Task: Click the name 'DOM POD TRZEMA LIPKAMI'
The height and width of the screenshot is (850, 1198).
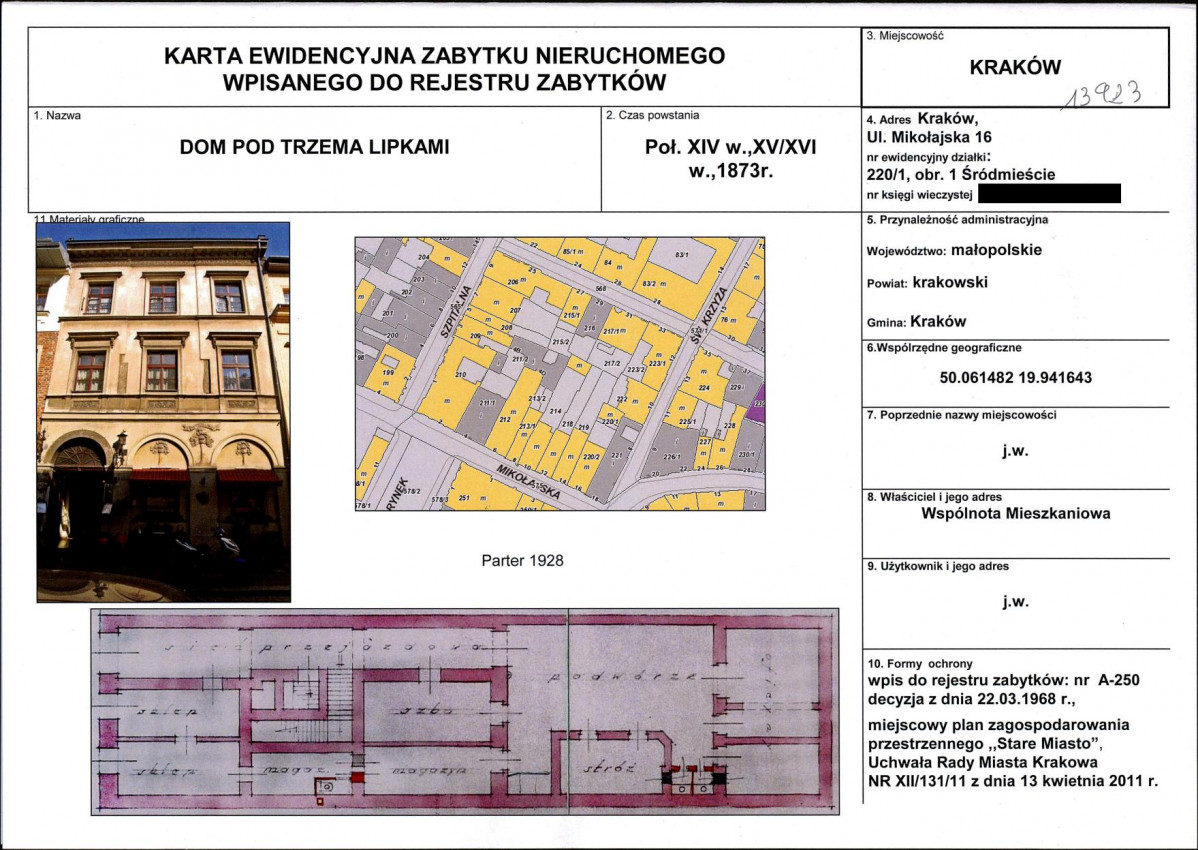Action: pos(315,147)
